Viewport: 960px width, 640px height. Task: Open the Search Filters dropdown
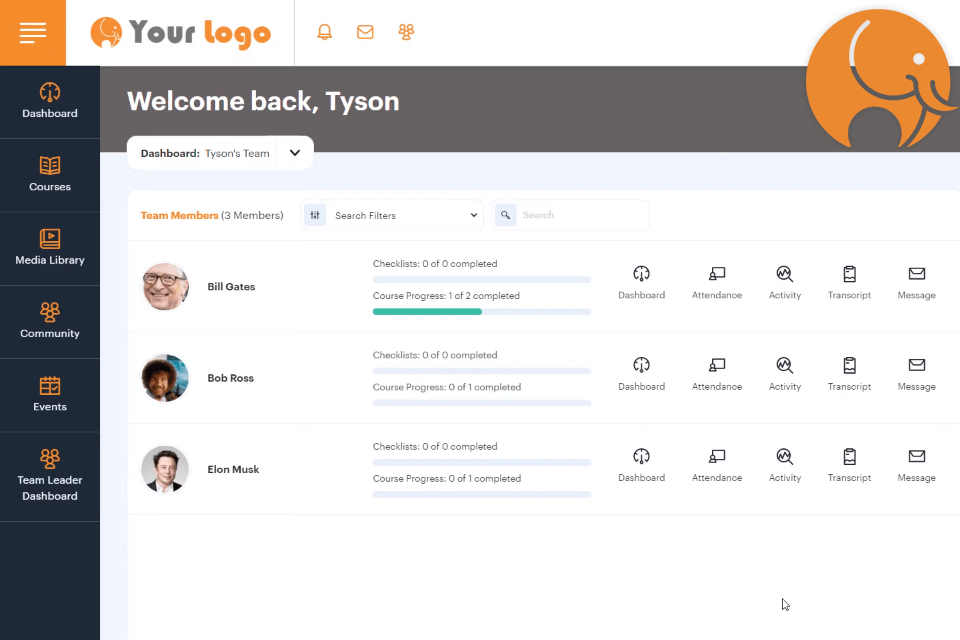[392, 216]
